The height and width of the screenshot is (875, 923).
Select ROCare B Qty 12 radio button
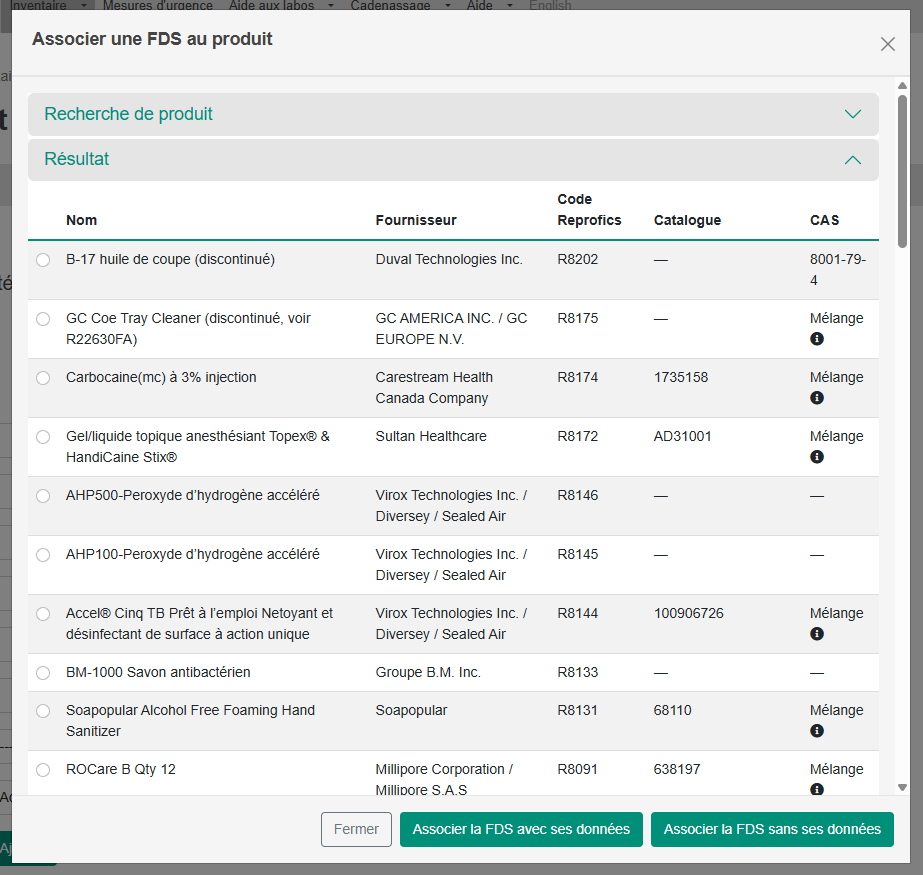(x=43, y=770)
